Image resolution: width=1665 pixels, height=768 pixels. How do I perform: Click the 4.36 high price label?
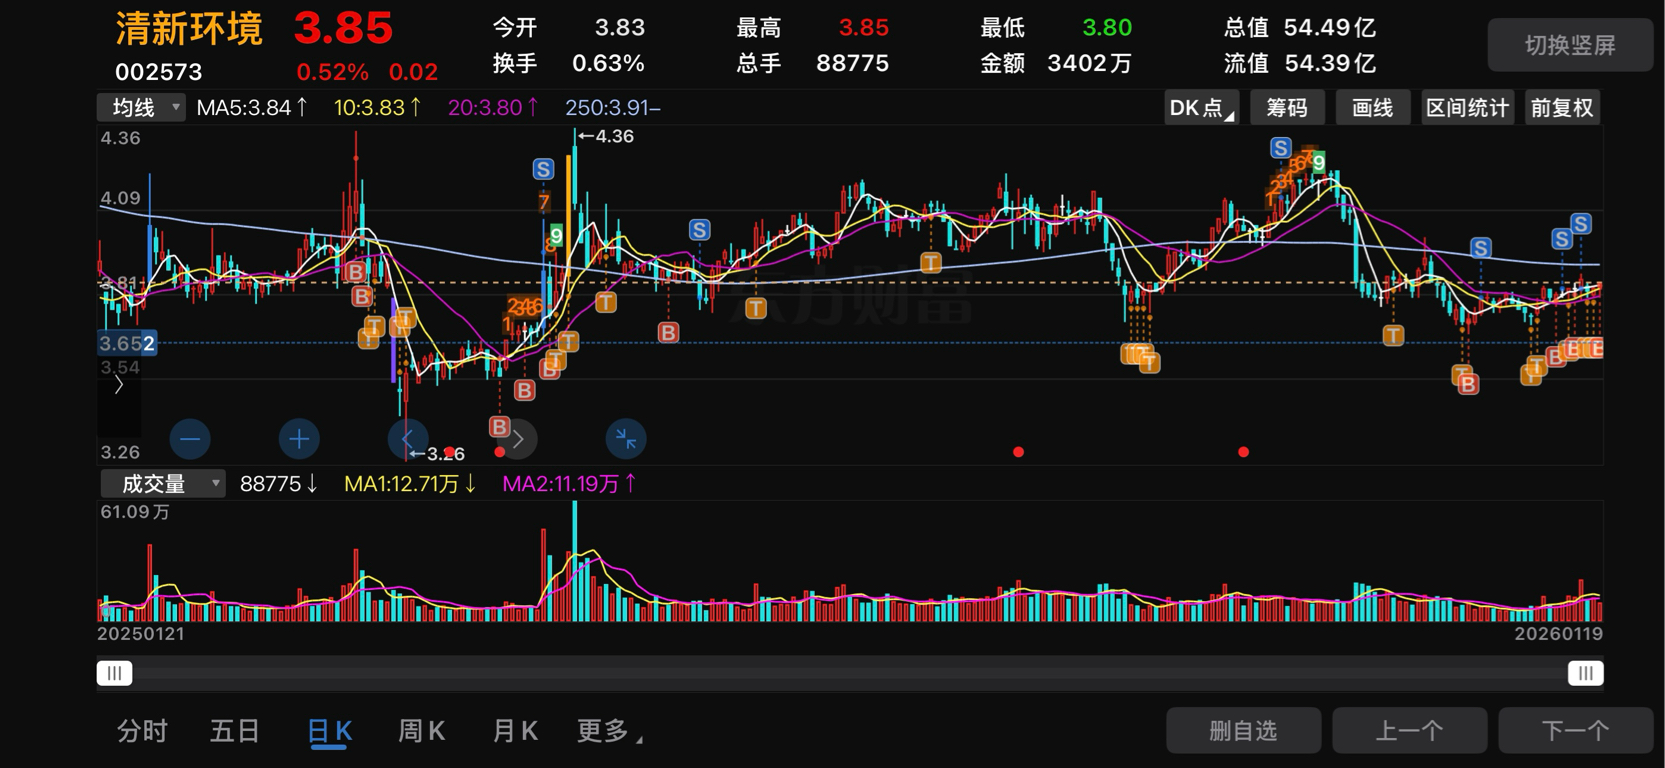point(607,136)
